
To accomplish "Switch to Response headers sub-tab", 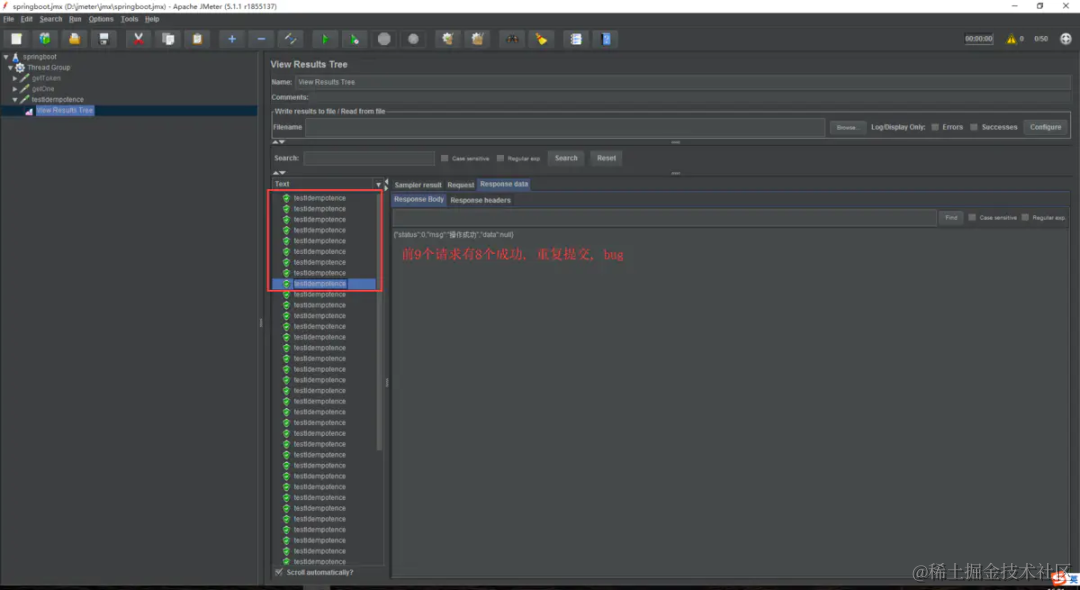I will pos(480,200).
